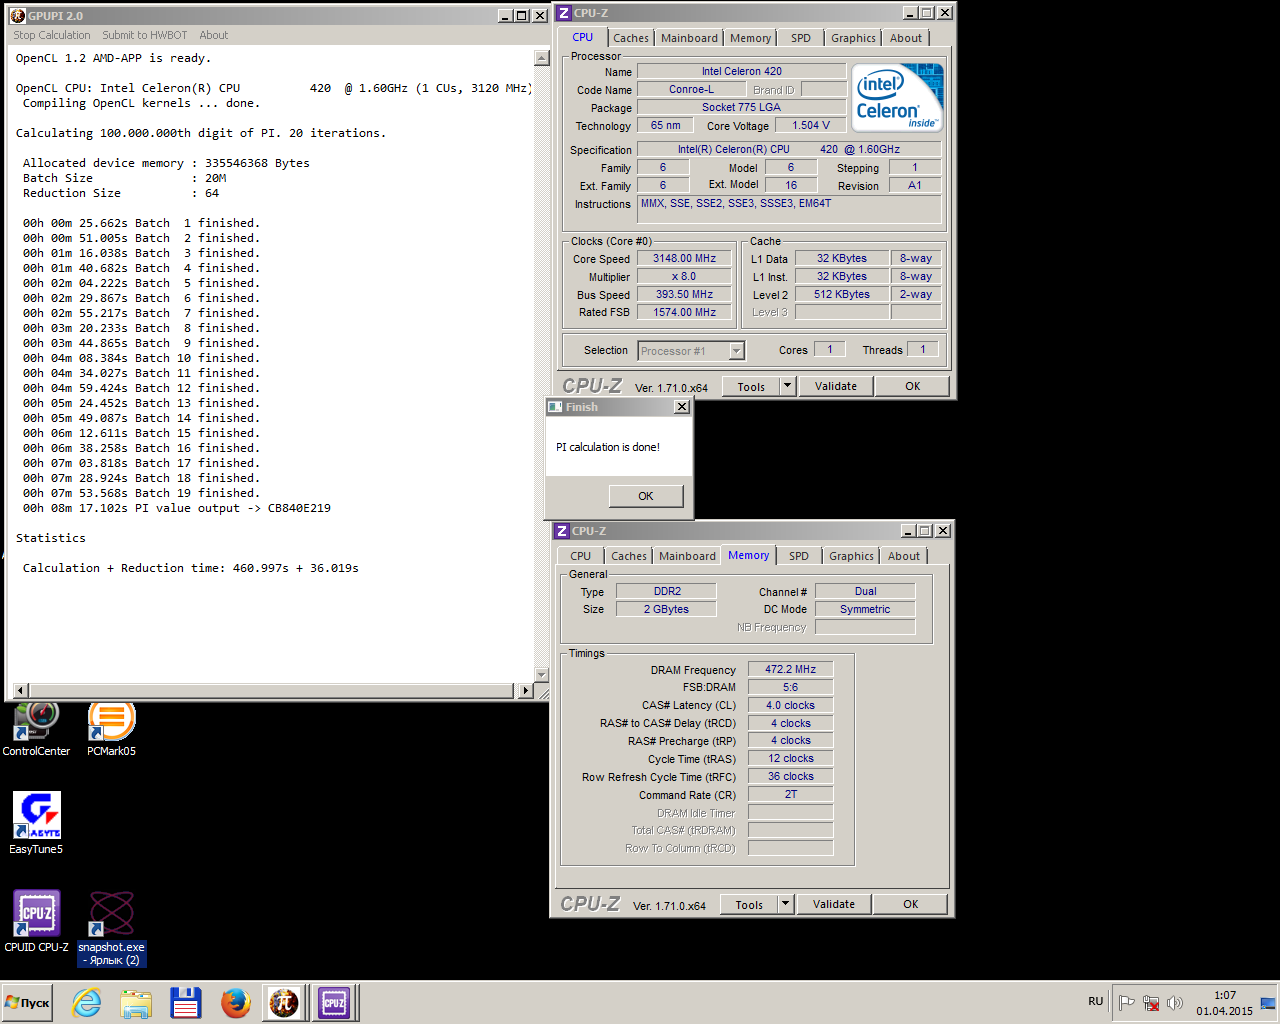This screenshot has height=1024, width=1280.
Task: Click the taskbar clock showing 1:07
Action: point(1224,1003)
